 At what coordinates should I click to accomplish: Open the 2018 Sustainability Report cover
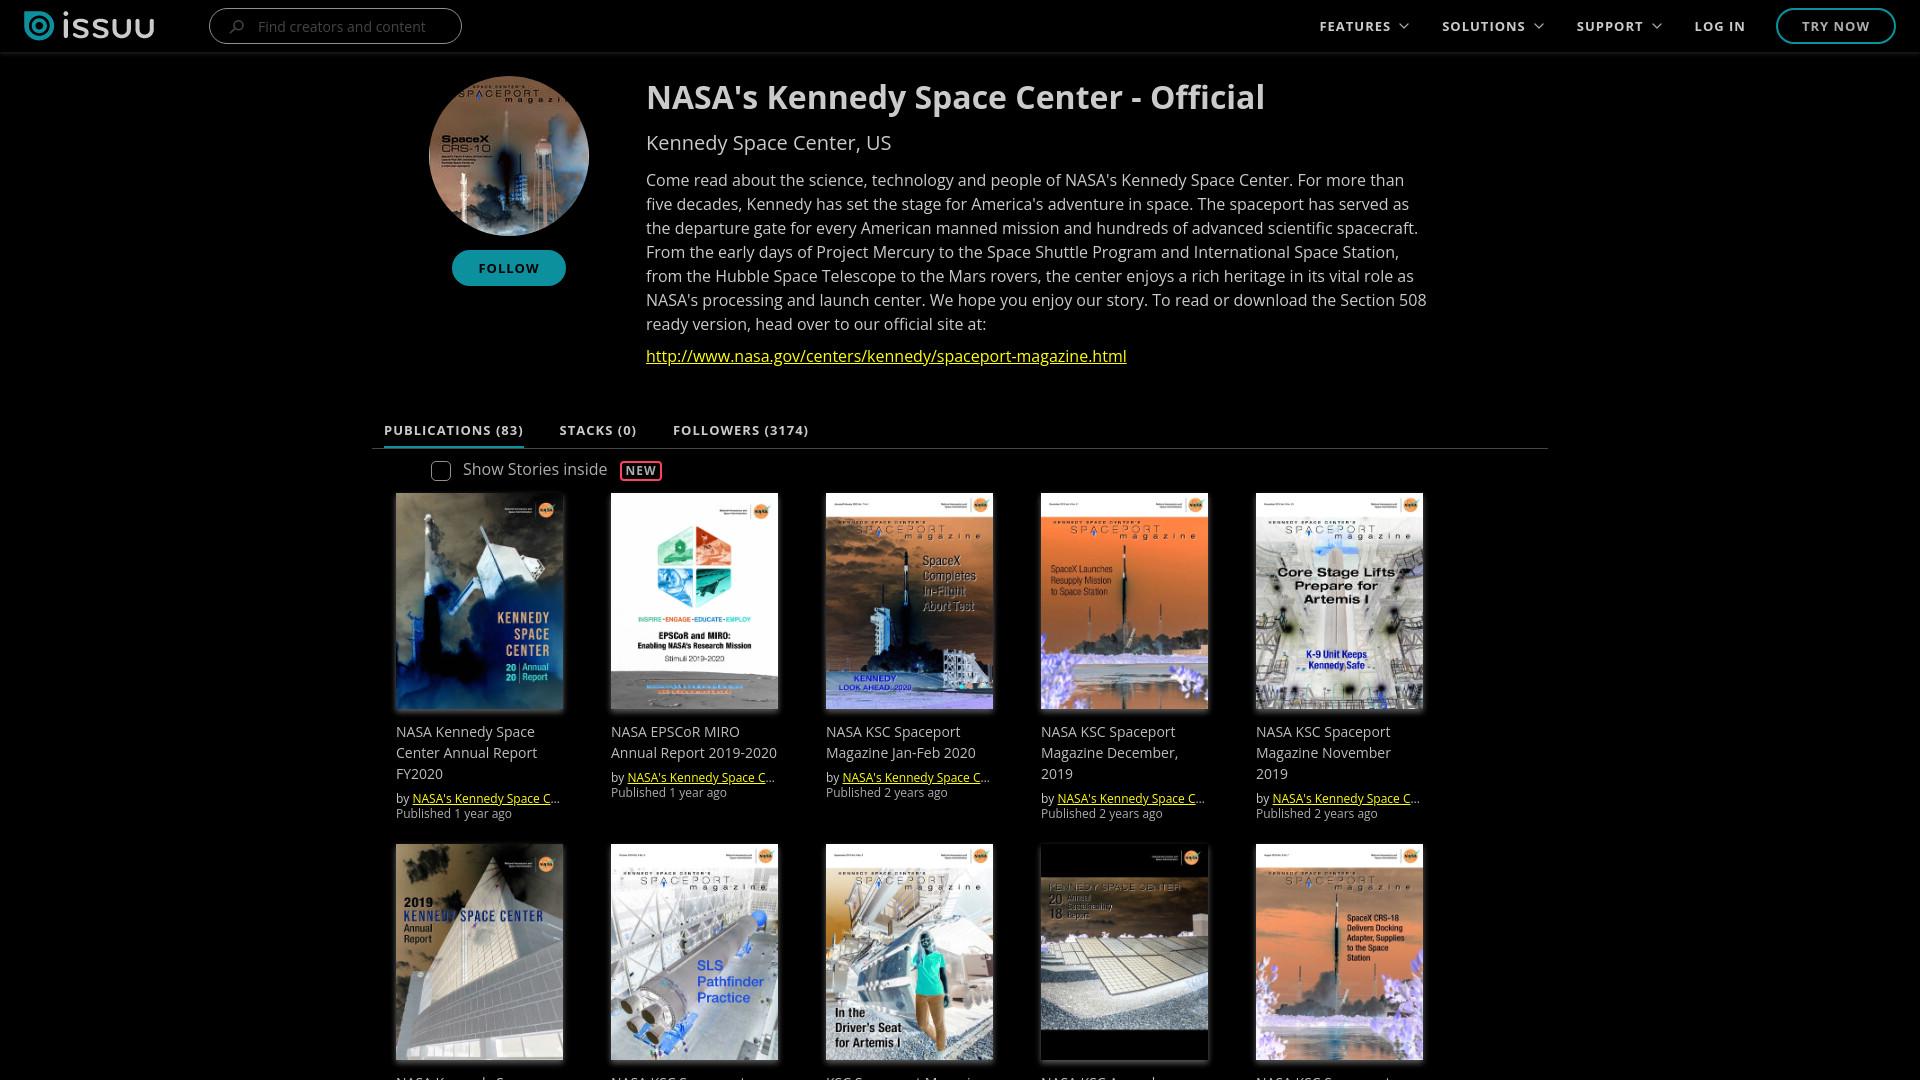click(1124, 952)
